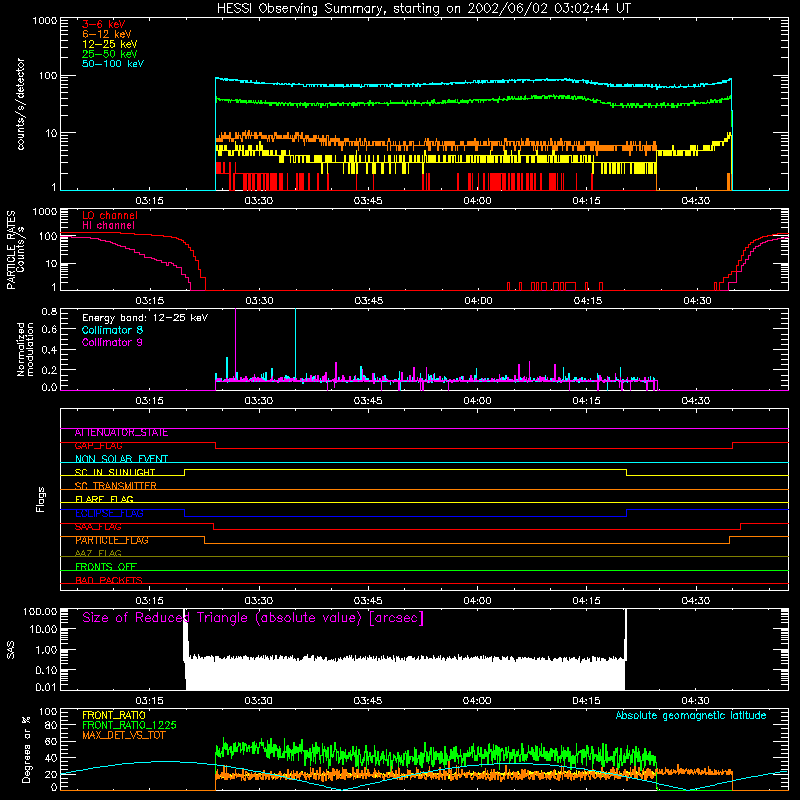Click the SAS axis label
The height and width of the screenshot is (800, 800).
pos(10,650)
